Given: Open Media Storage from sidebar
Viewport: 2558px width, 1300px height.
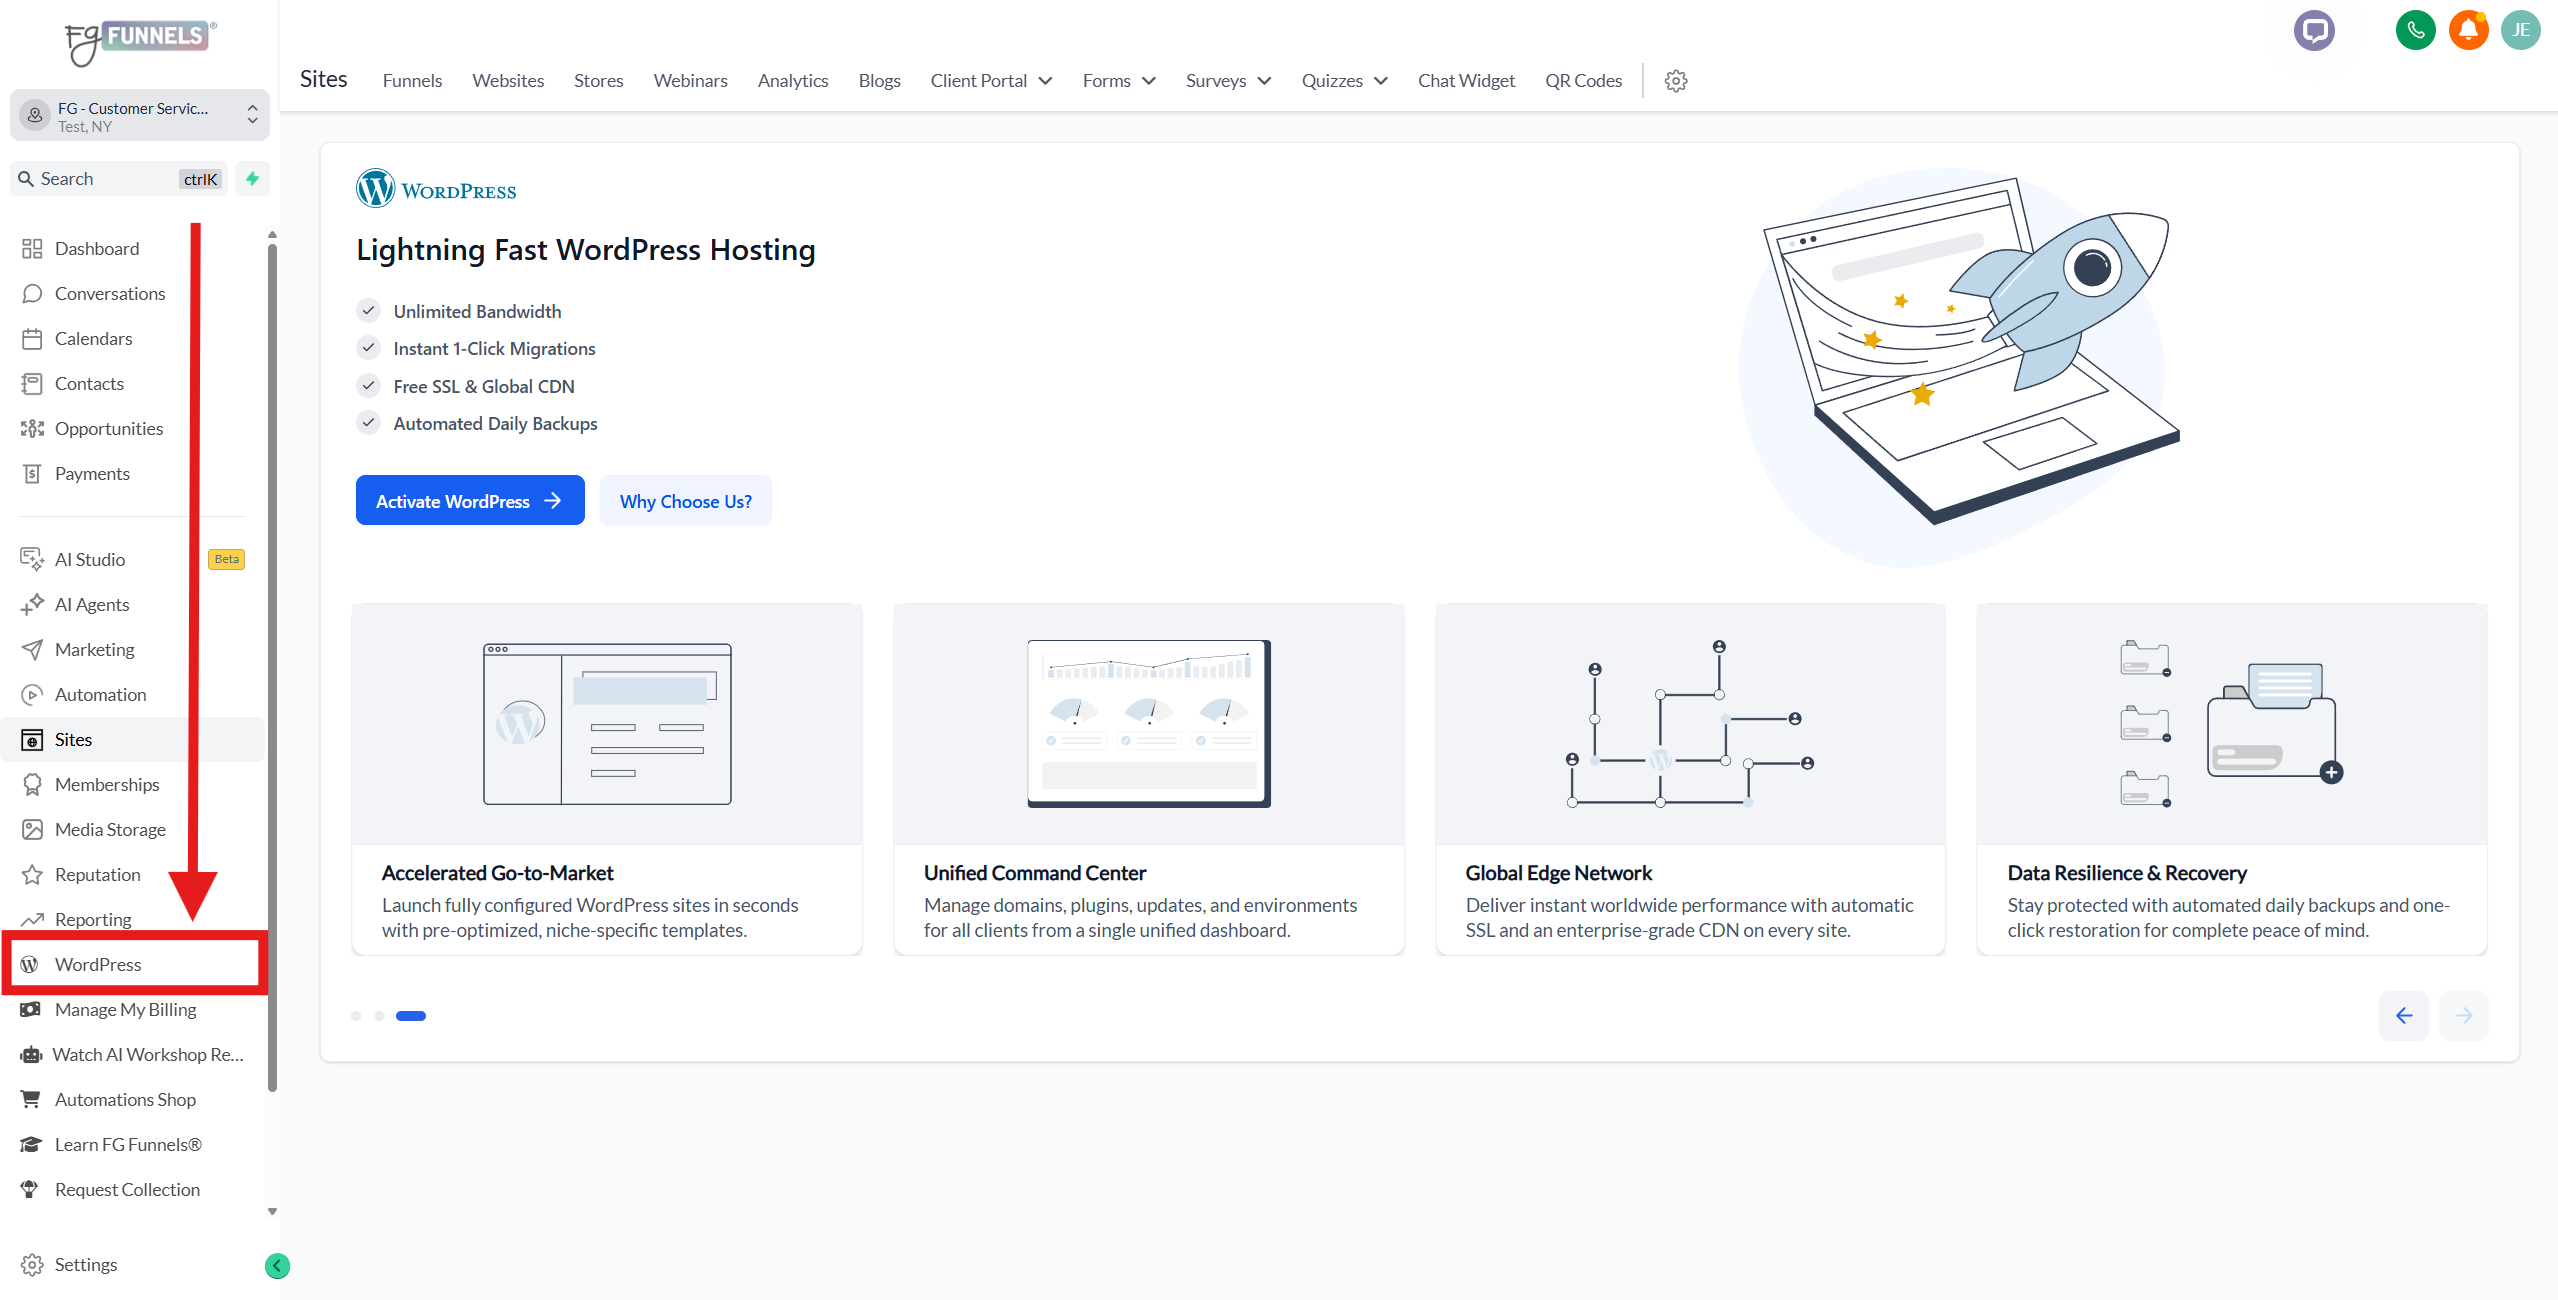Looking at the screenshot, I should pyautogui.click(x=110, y=829).
